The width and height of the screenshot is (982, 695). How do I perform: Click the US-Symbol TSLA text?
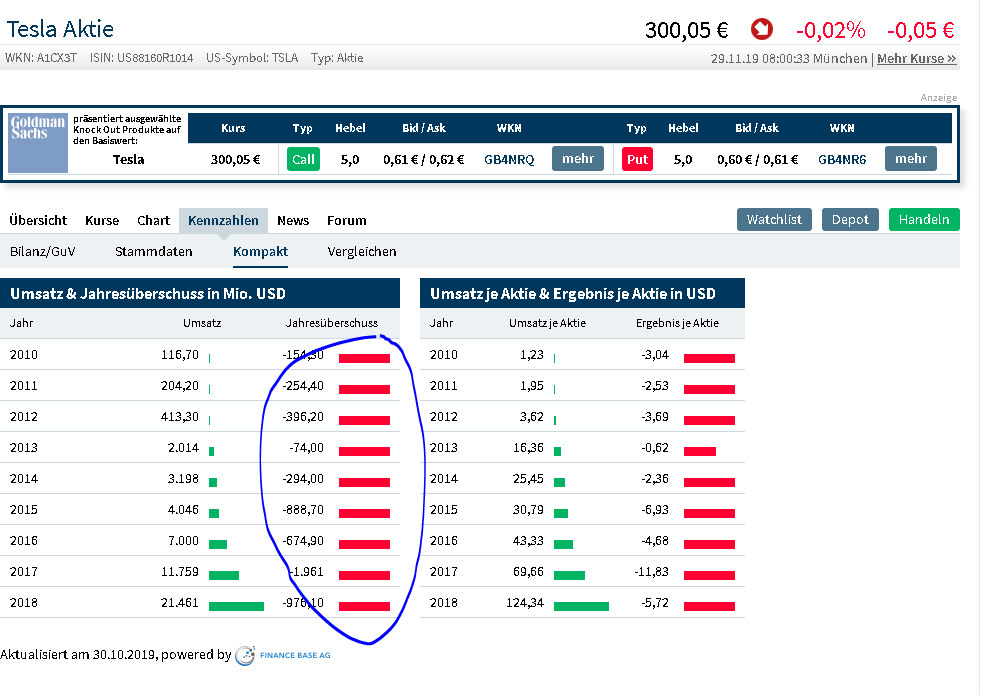point(252,58)
